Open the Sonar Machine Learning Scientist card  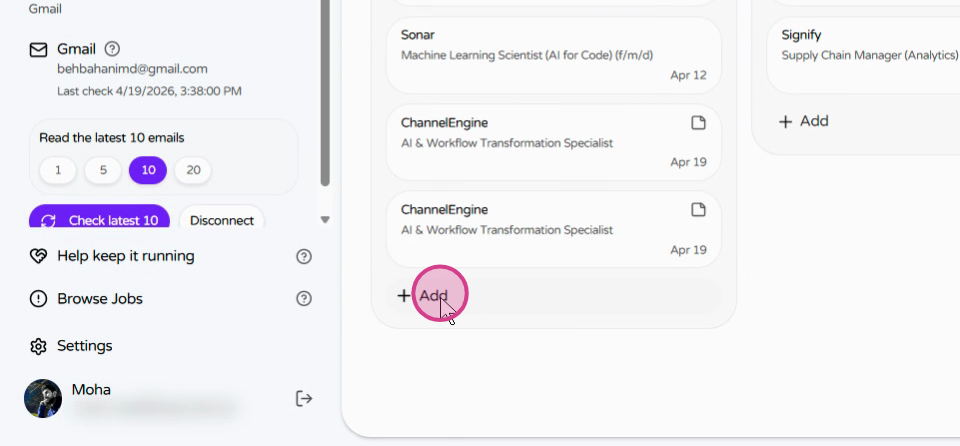pos(553,55)
